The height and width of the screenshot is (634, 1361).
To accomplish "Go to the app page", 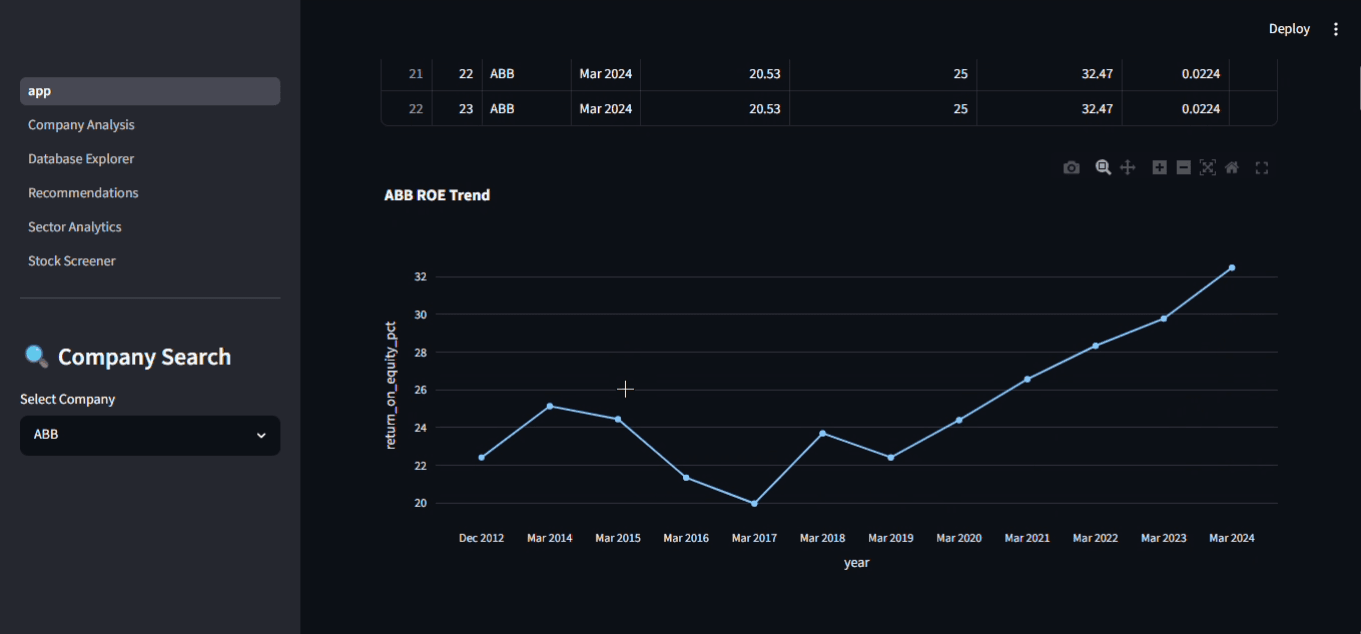I will [x=150, y=91].
